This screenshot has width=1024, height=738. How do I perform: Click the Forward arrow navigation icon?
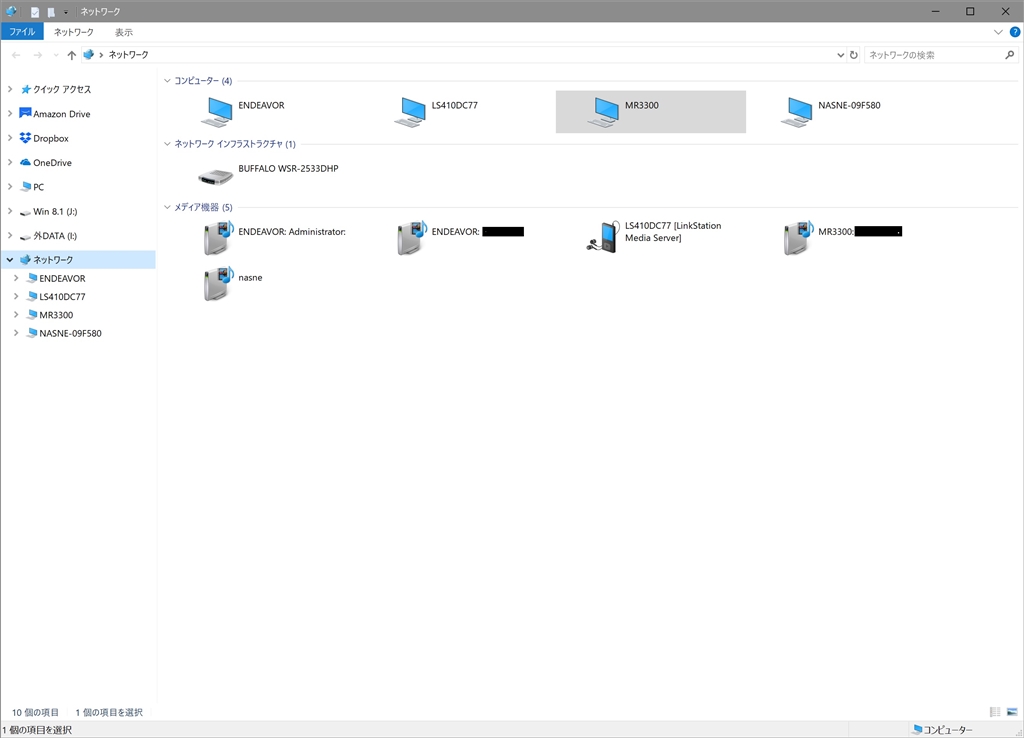coord(38,55)
